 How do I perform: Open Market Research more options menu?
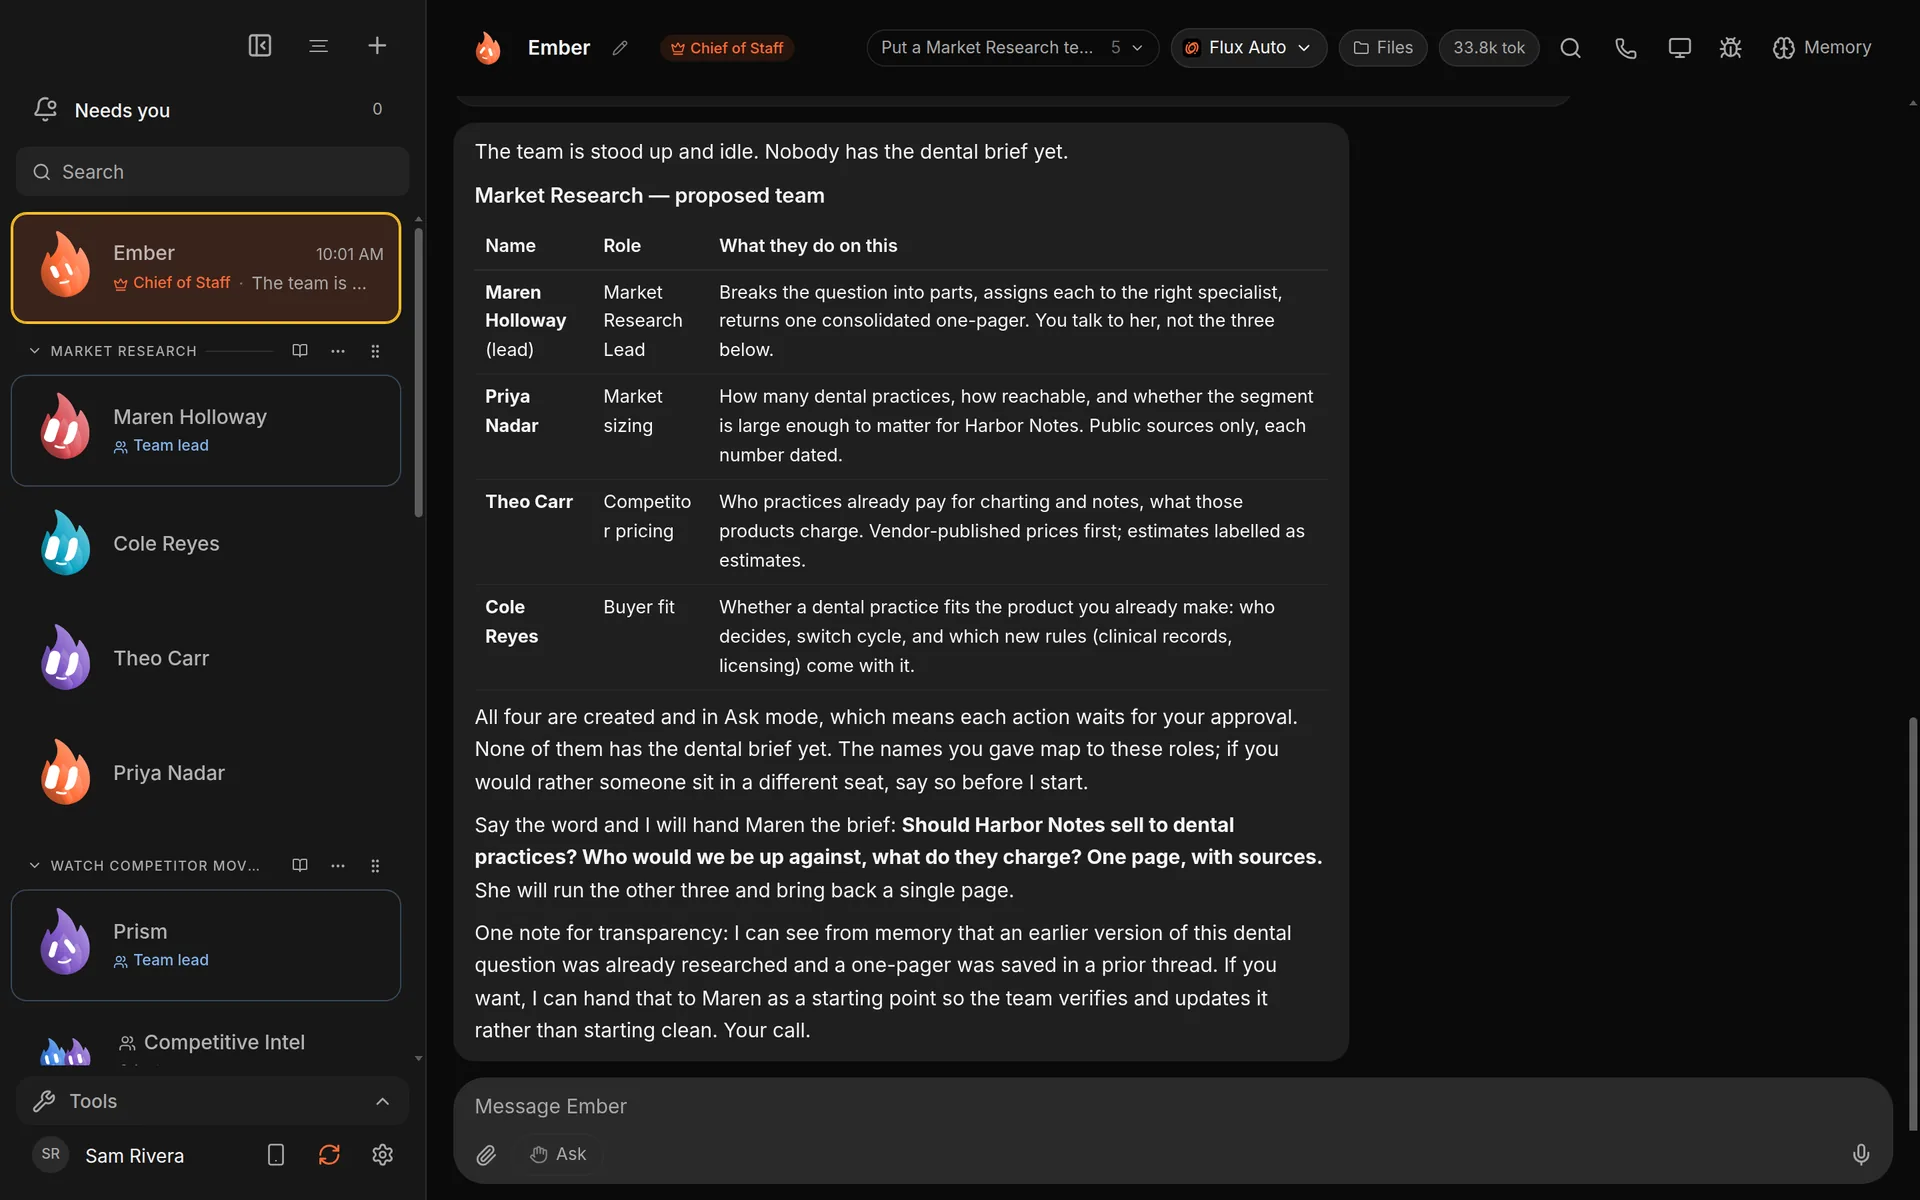(x=338, y=351)
